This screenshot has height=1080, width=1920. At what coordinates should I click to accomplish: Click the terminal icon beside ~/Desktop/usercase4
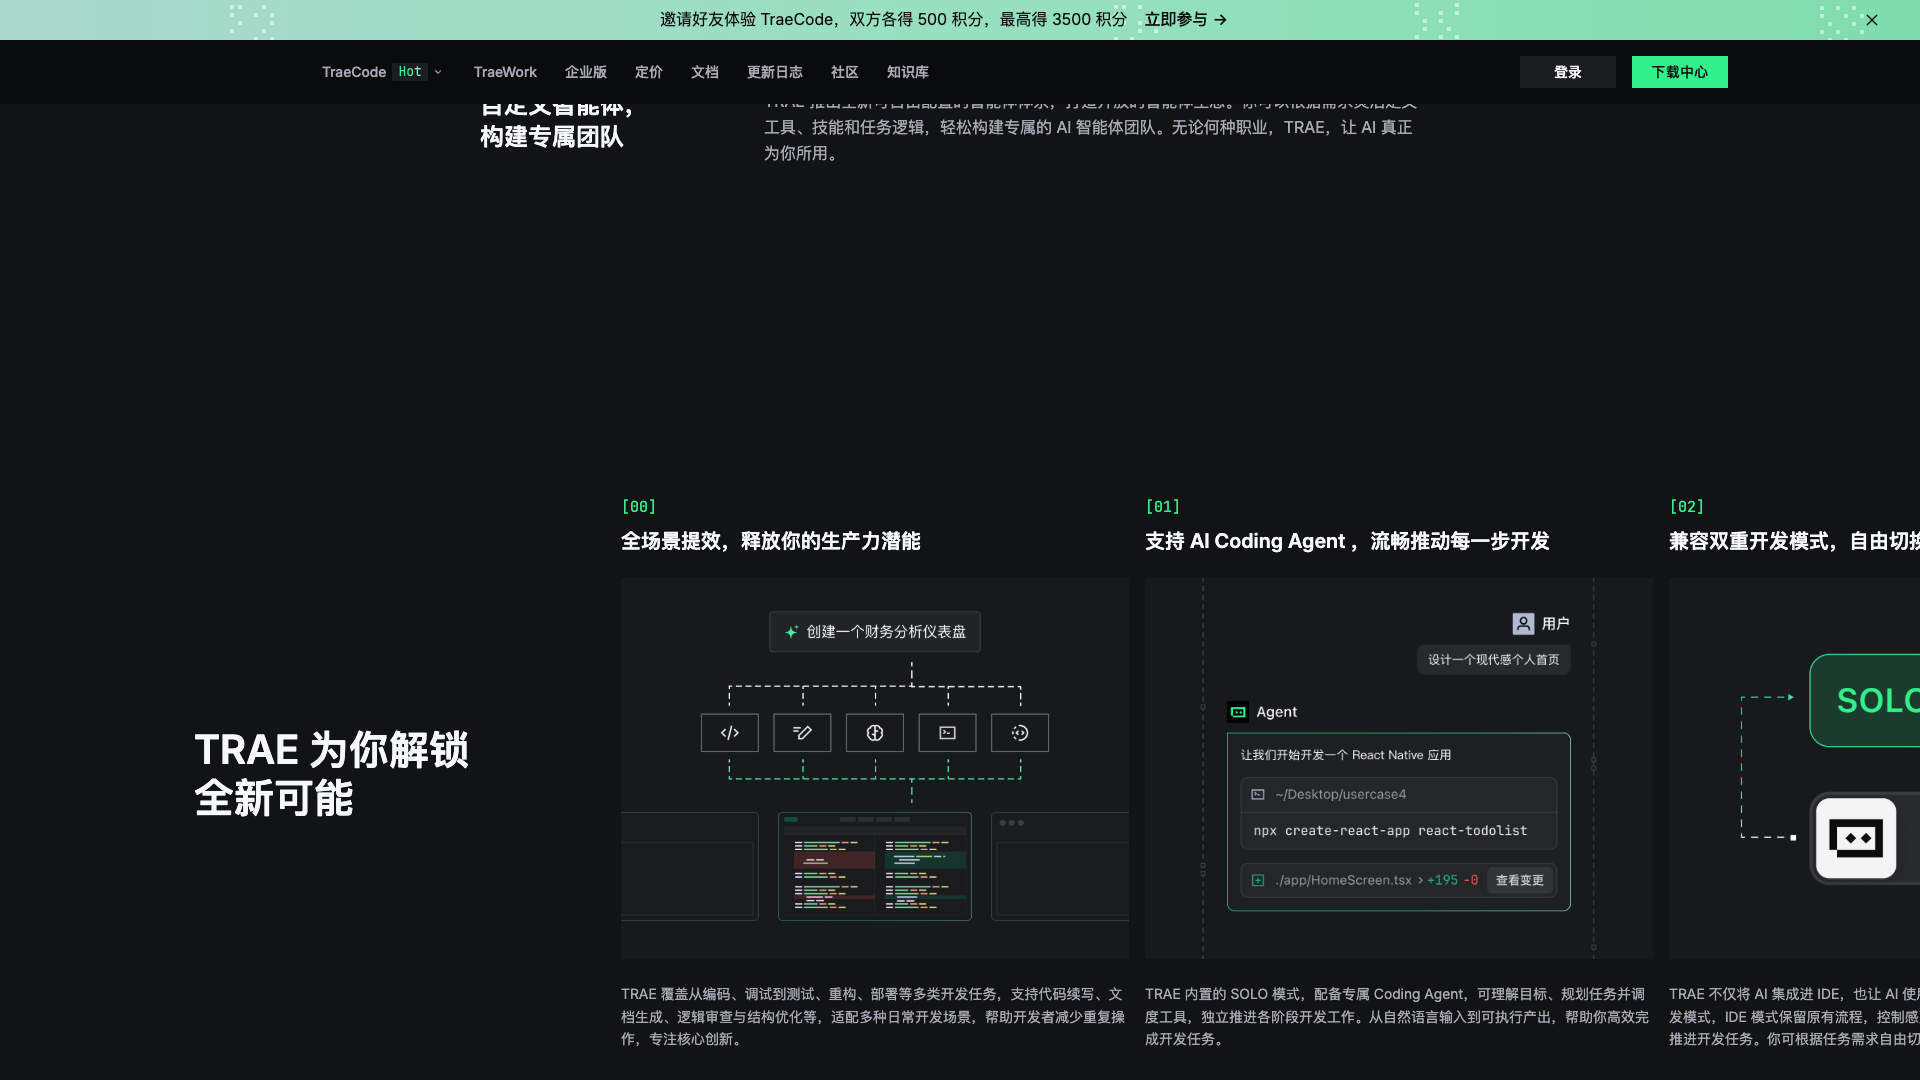click(1258, 795)
